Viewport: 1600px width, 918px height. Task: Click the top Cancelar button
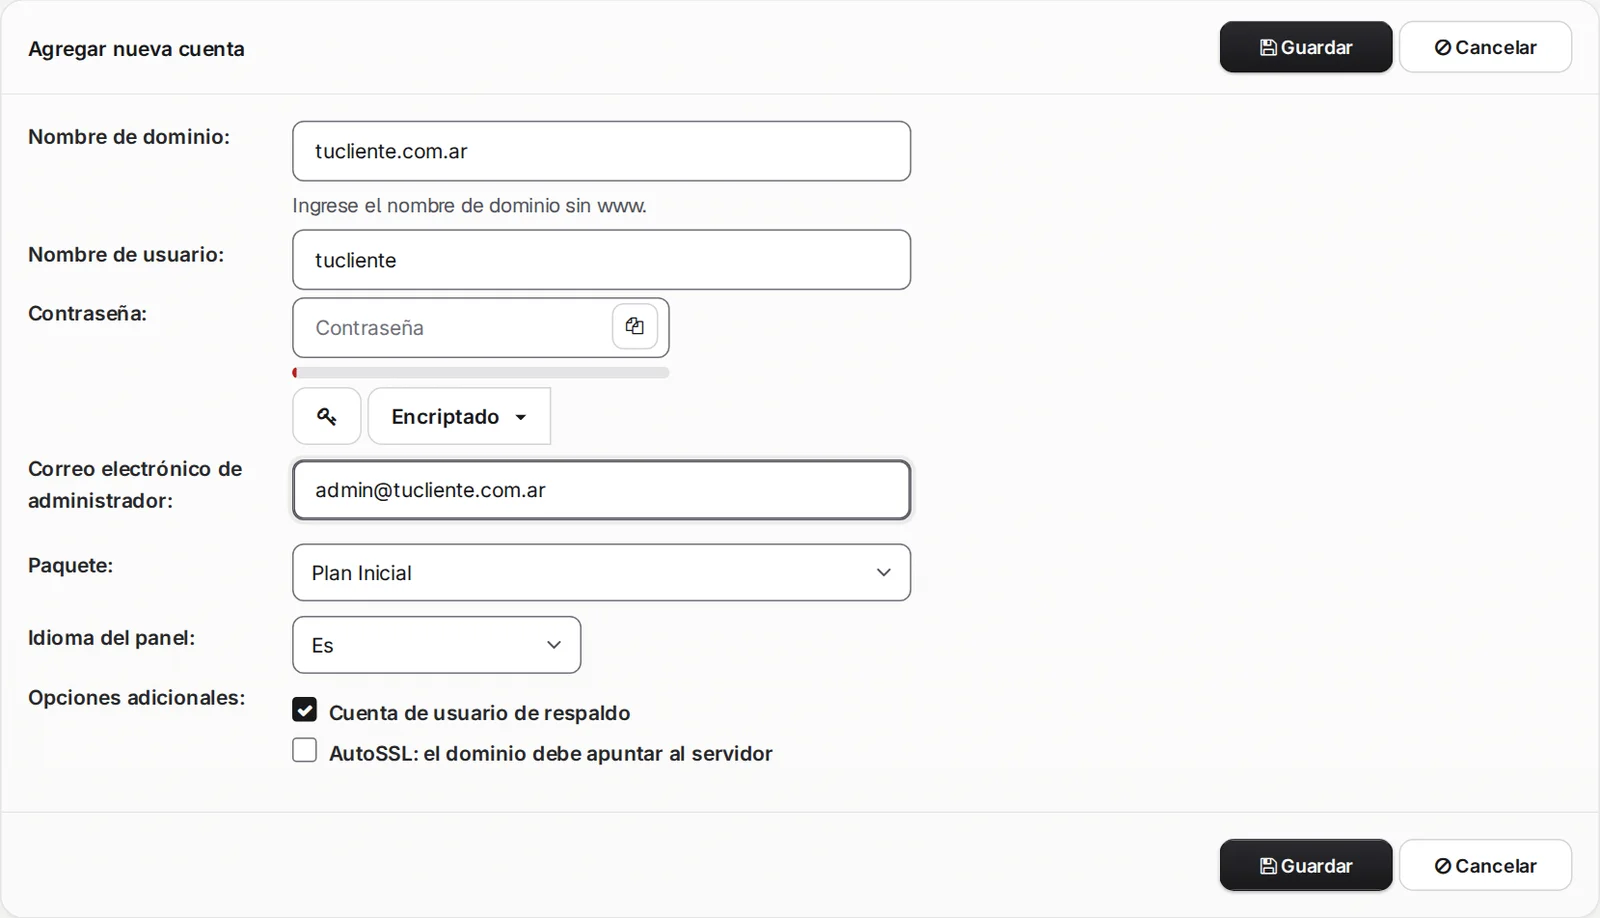1485,47
